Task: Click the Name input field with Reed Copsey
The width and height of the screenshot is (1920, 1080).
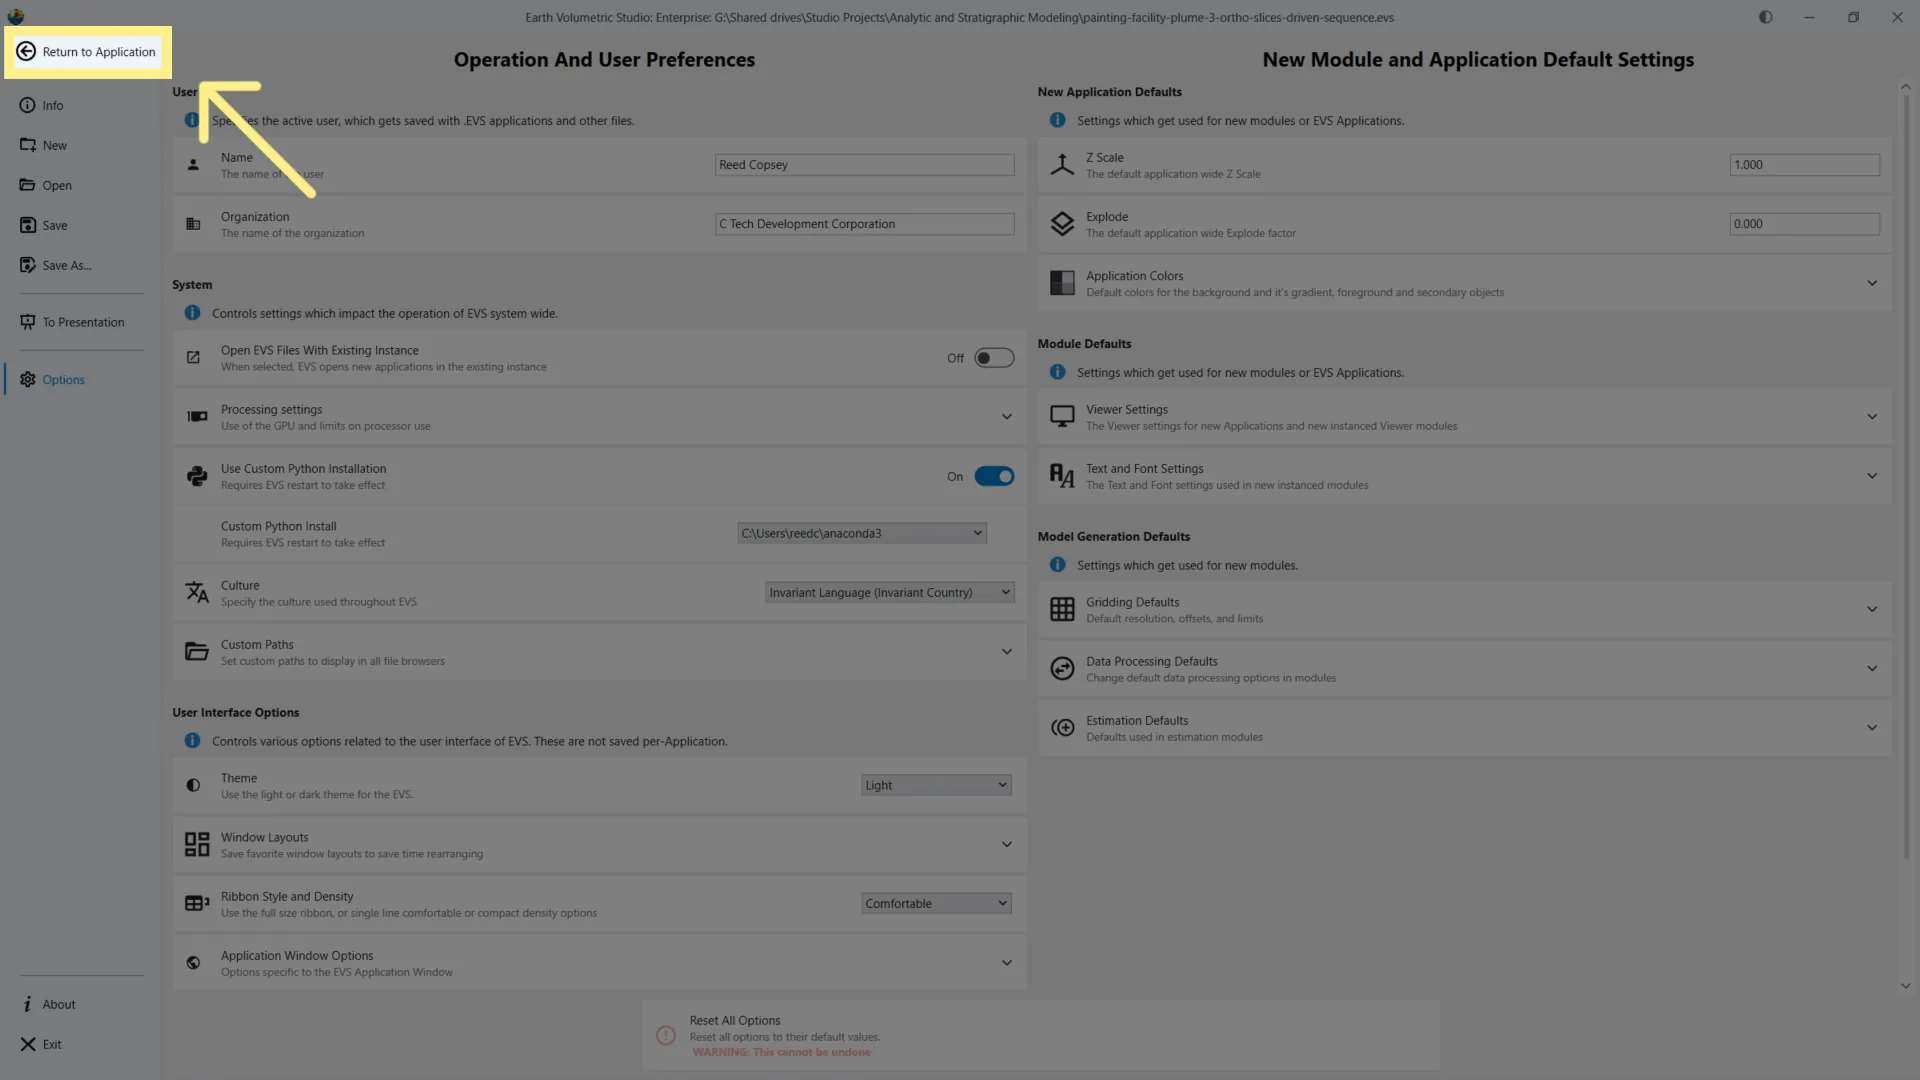Action: tap(865, 165)
